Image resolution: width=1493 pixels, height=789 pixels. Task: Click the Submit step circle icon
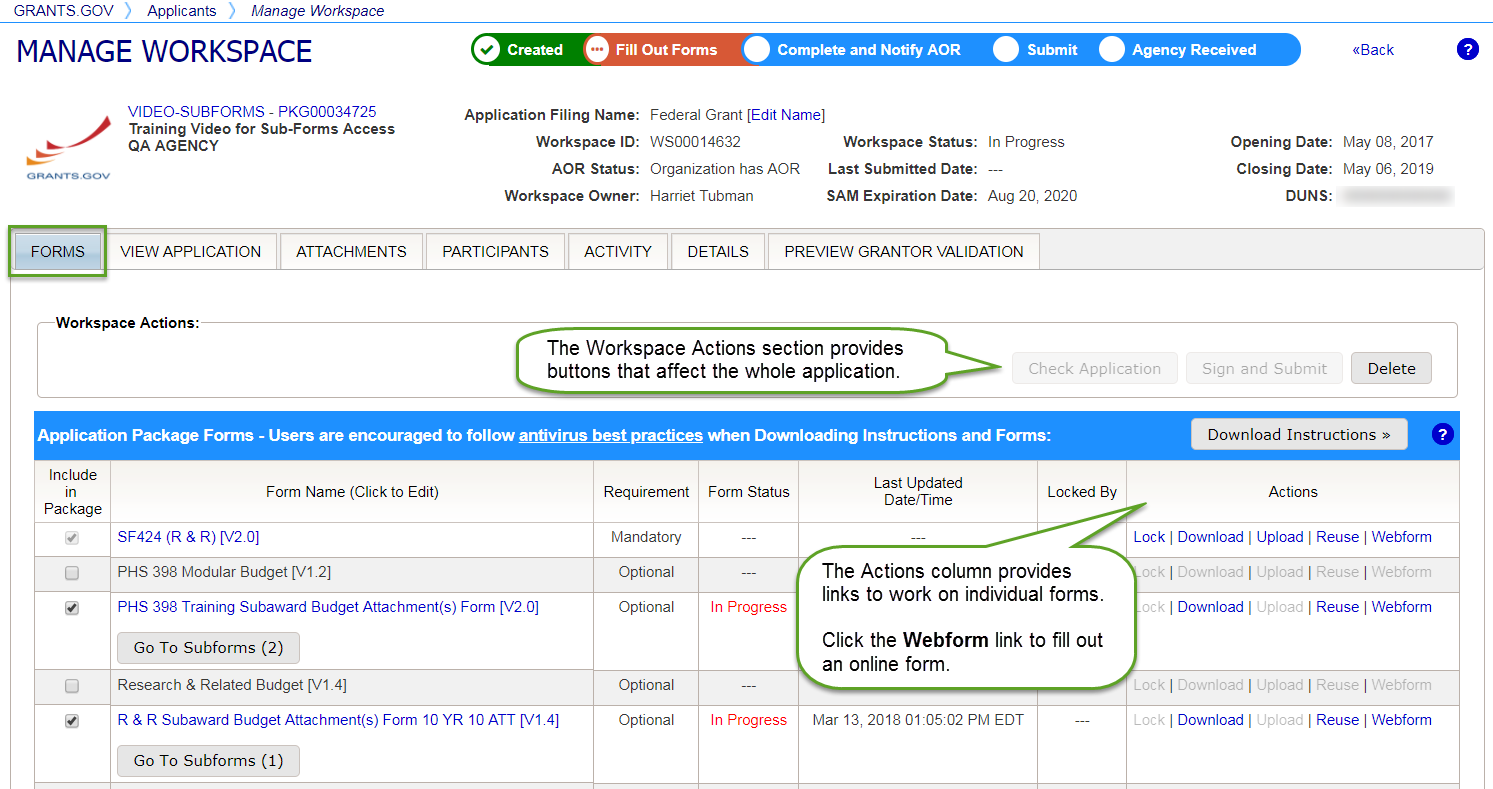coord(1005,49)
